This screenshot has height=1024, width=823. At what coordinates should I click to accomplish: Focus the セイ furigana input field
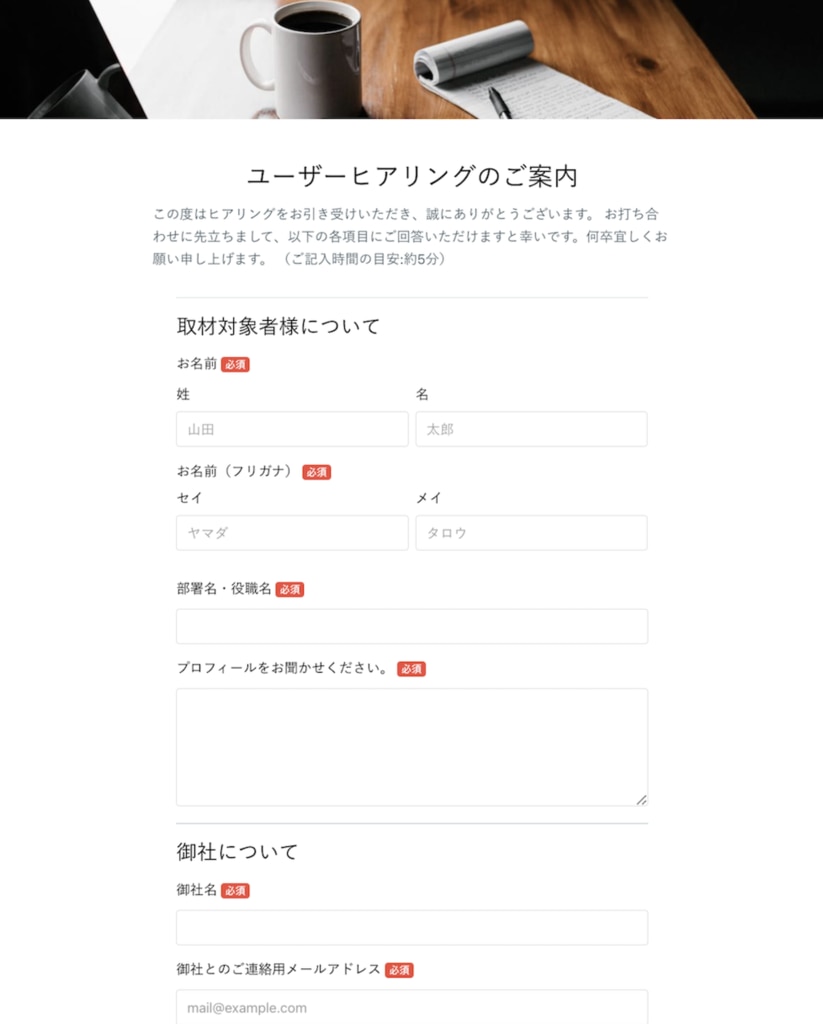[x=292, y=533]
